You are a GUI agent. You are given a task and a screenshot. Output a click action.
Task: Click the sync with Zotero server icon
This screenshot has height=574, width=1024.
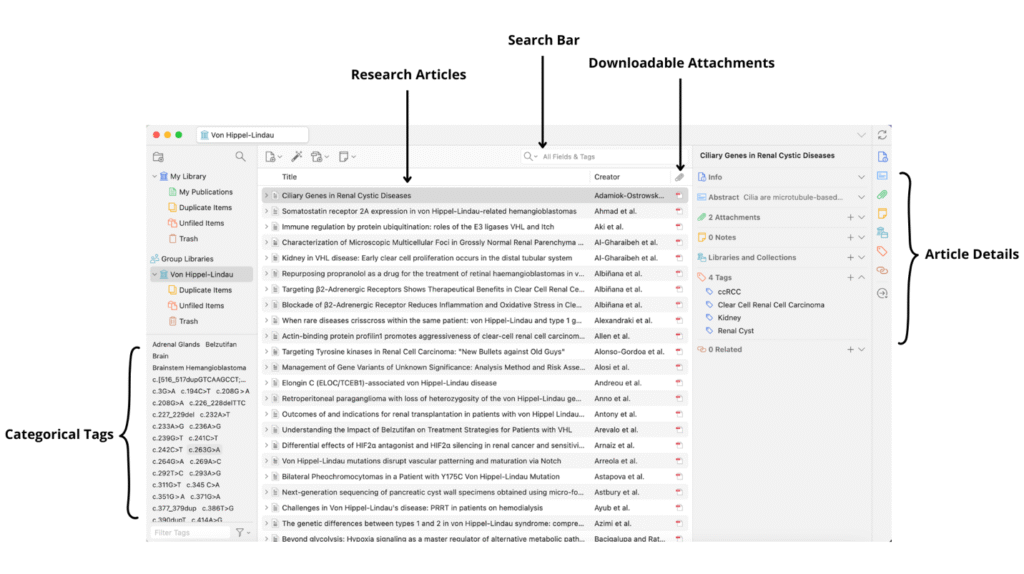tap(882, 135)
